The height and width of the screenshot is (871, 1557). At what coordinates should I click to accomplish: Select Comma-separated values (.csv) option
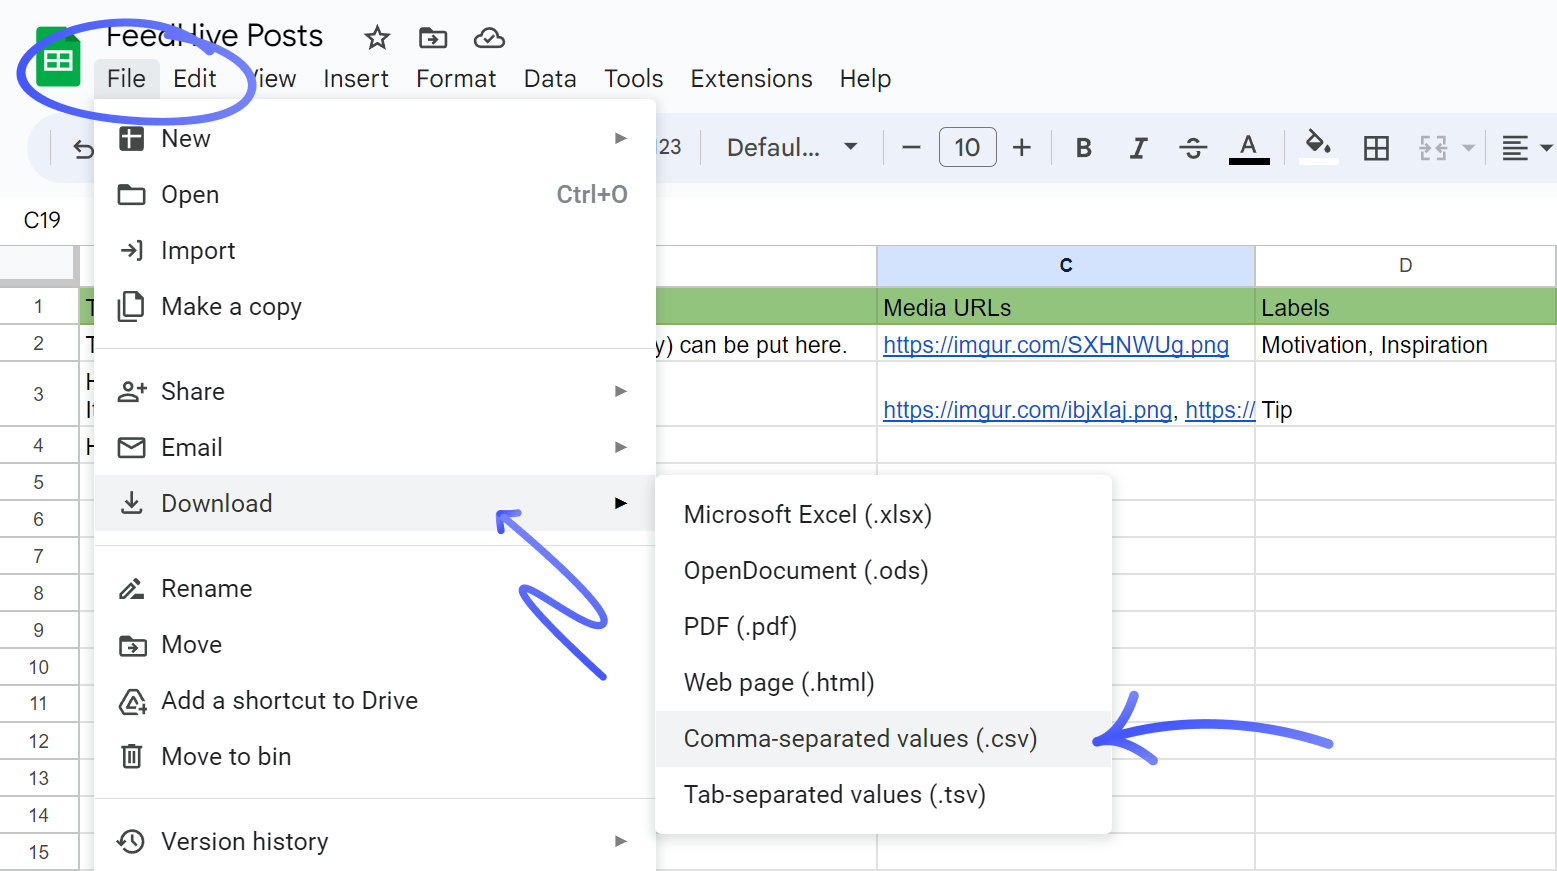(860, 739)
